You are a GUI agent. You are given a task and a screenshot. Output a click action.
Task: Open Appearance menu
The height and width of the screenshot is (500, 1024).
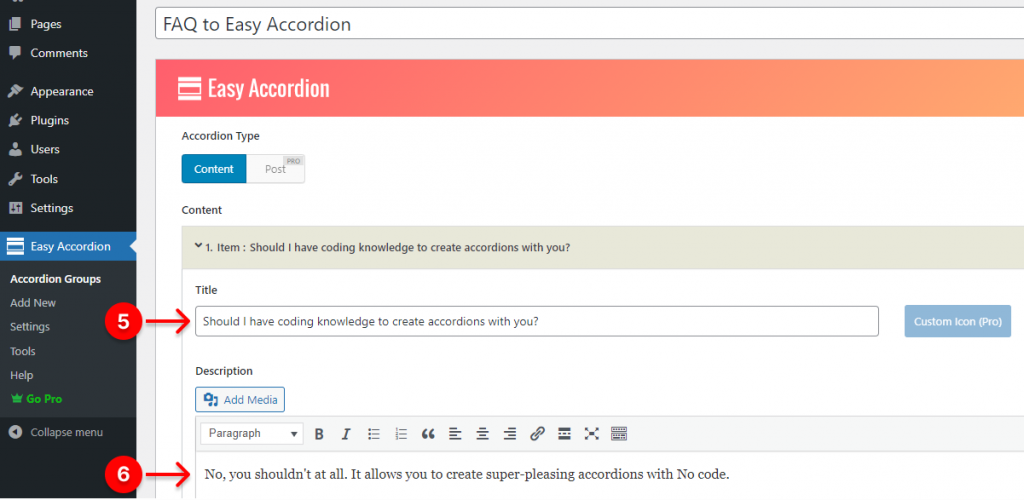pos(62,91)
